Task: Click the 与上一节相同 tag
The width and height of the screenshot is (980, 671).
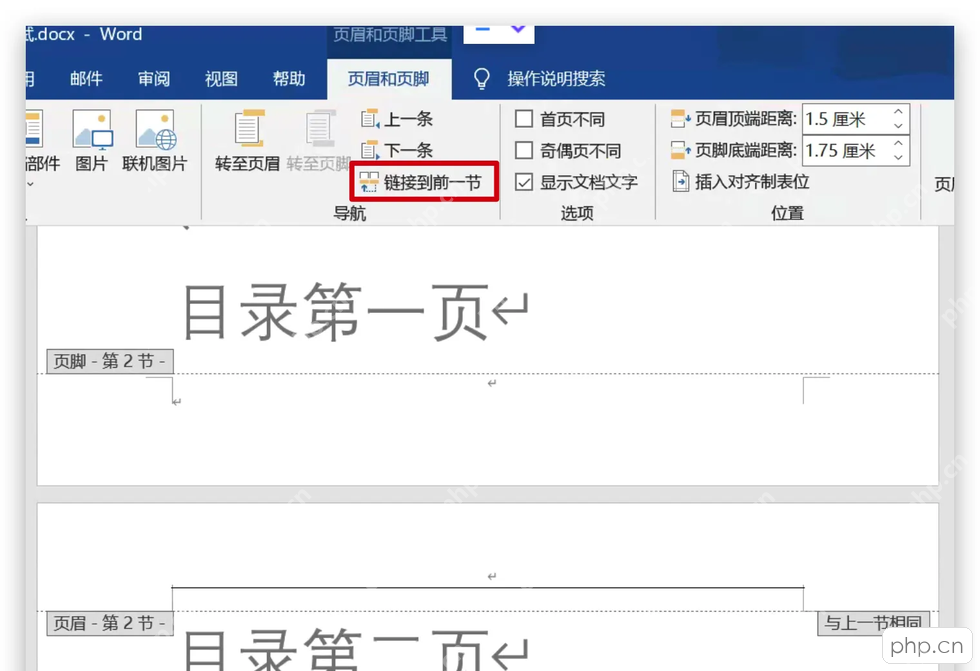Action: pos(873,622)
